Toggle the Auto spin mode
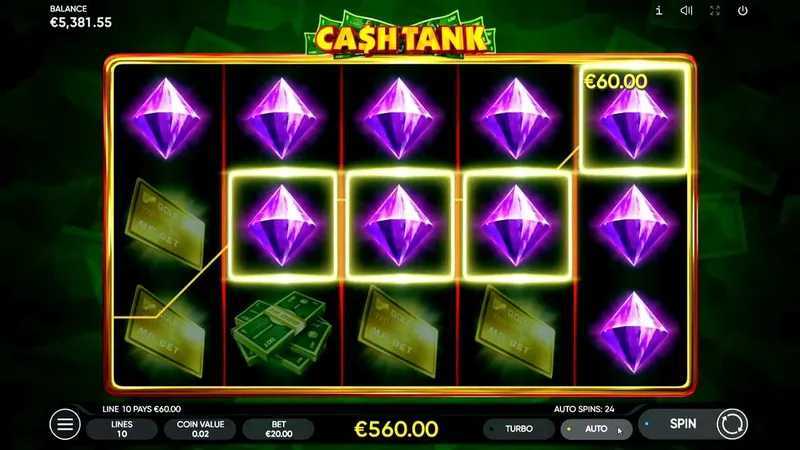The width and height of the screenshot is (800, 450). (596, 429)
